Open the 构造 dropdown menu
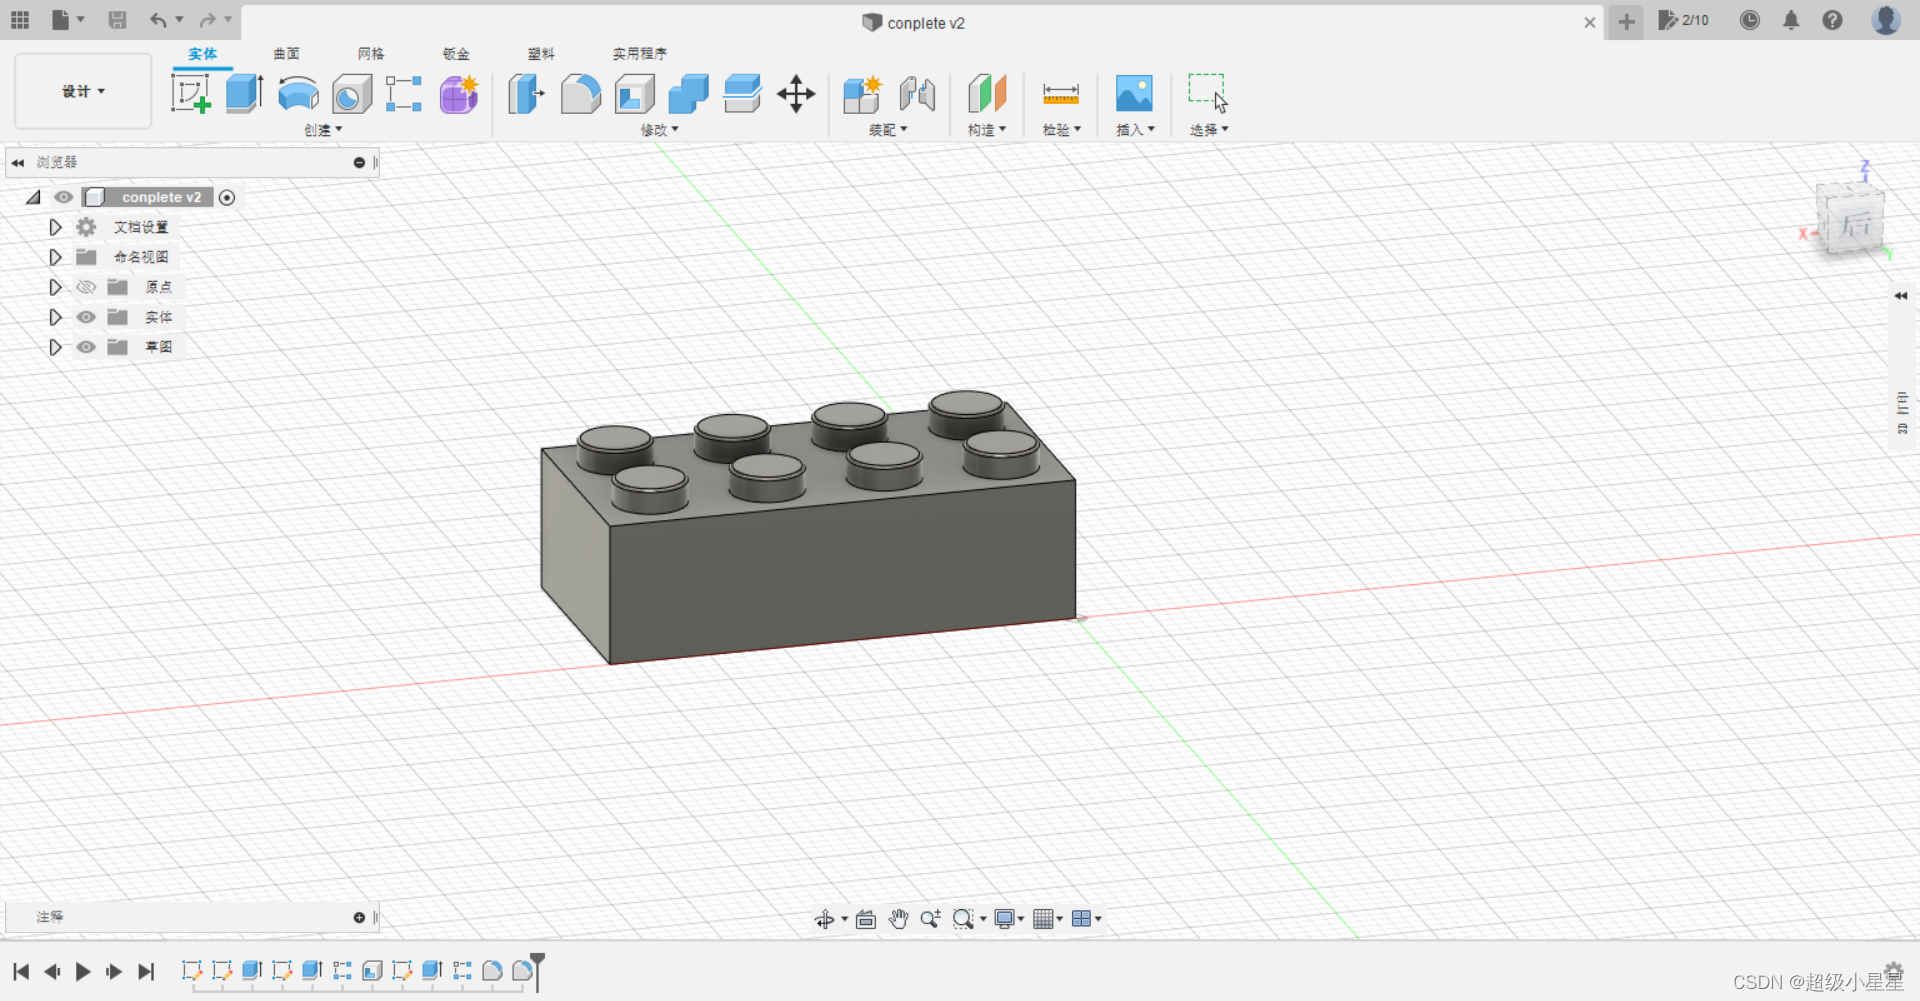Viewport: 1920px width, 1001px height. click(986, 130)
